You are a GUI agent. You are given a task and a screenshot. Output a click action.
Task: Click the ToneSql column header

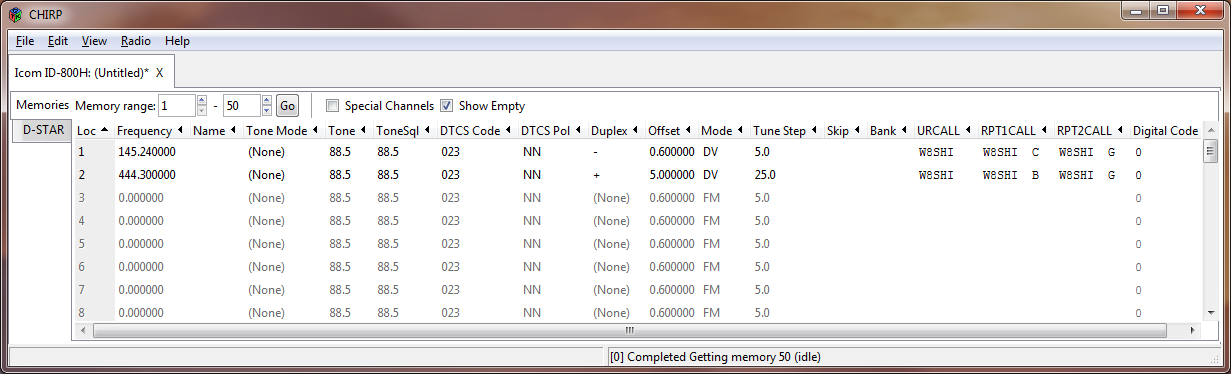(x=404, y=130)
